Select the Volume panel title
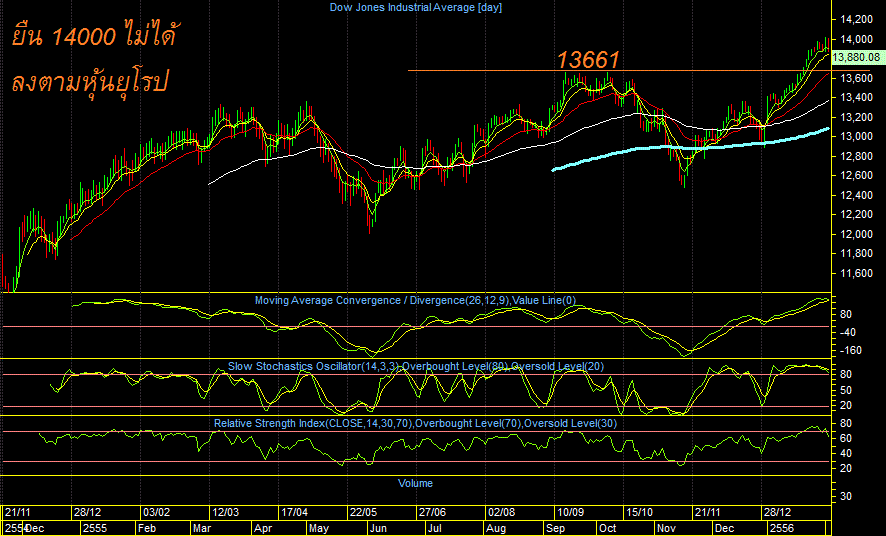Screen dimensions: 886x536 415,483
